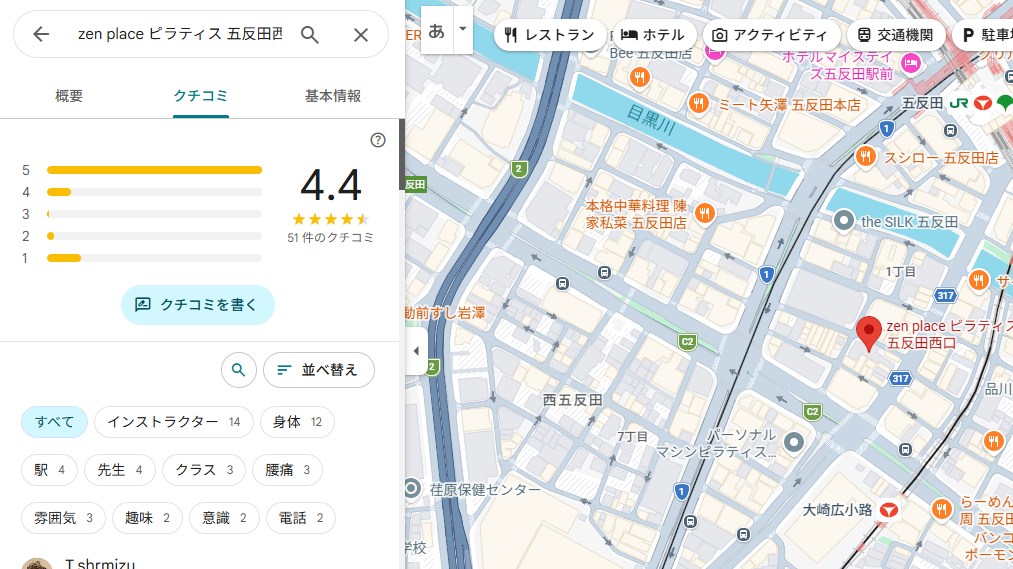The width and height of the screenshot is (1013, 569).
Task: Search within reviews using magnifier button
Action: pyautogui.click(x=238, y=370)
